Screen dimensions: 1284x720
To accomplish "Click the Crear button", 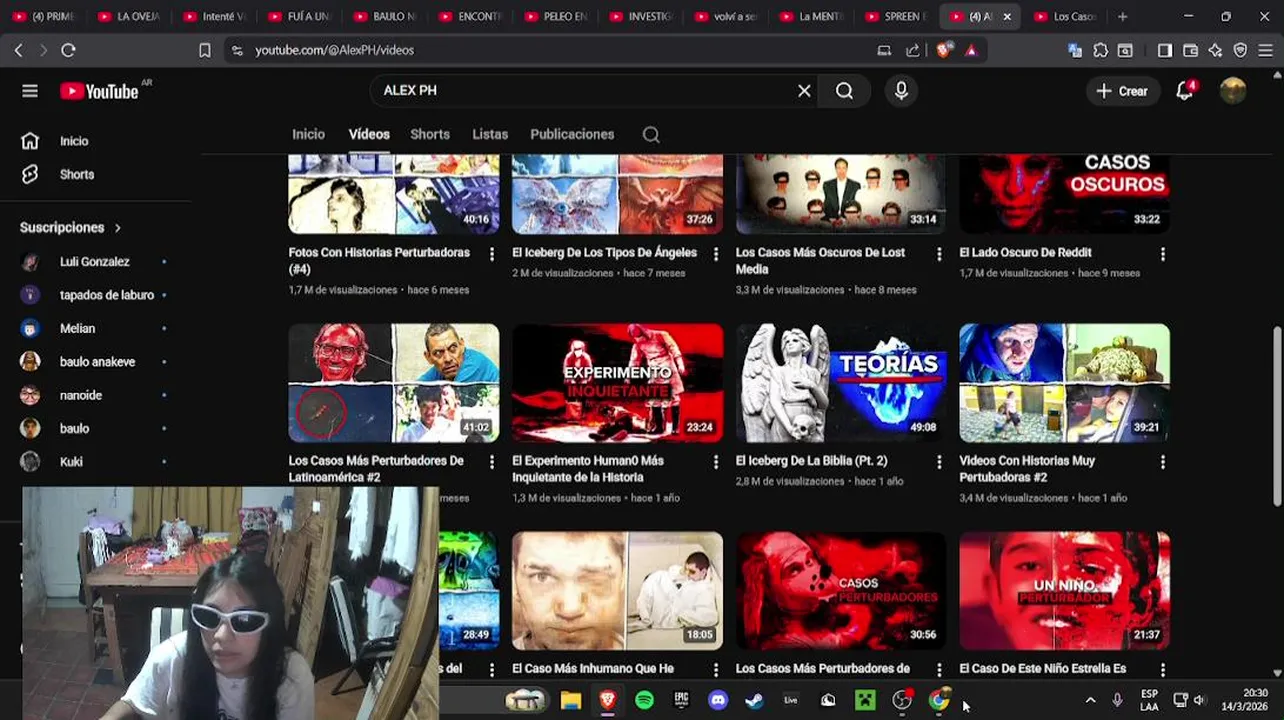I will (x=1122, y=91).
